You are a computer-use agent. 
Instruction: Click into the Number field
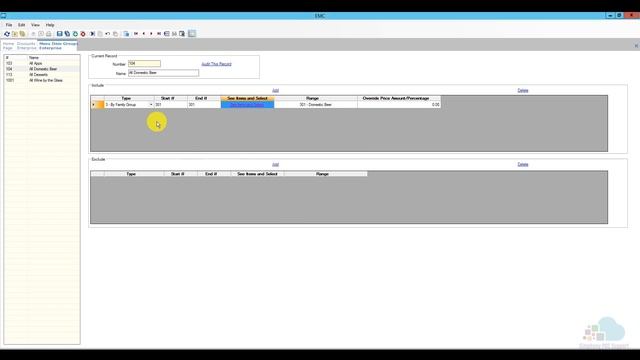(144, 64)
